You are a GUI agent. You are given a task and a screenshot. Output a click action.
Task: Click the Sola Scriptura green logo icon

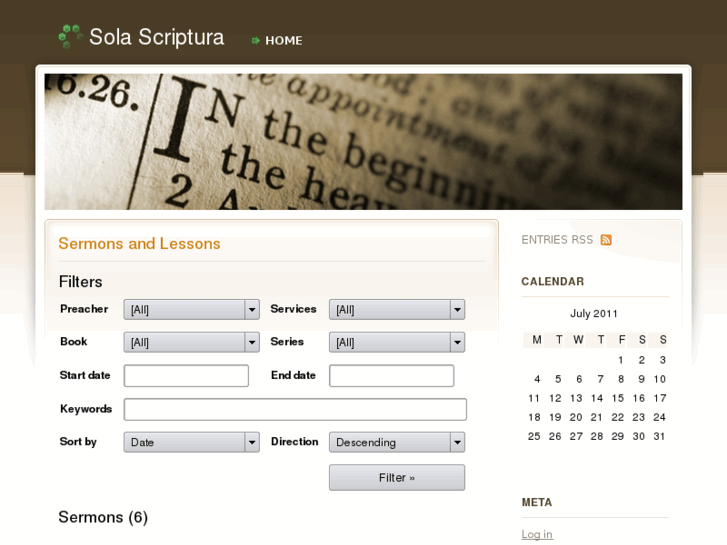click(x=69, y=37)
